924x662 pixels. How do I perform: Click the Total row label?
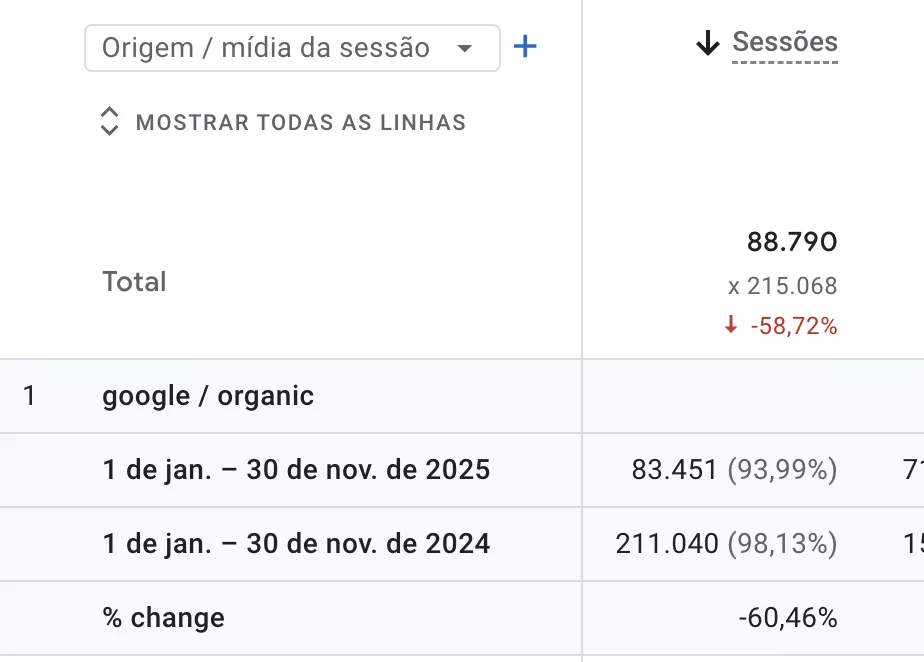[x=134, y=282]
